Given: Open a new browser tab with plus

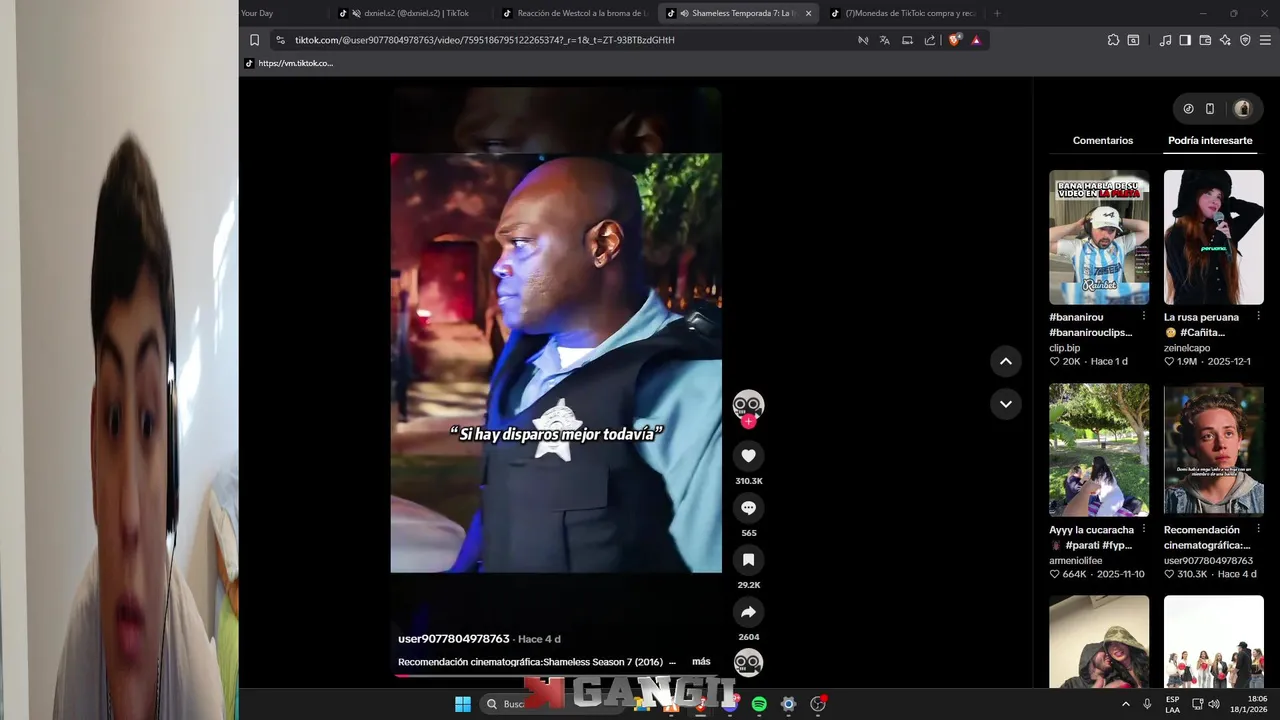Looking at the screenshot, I should [x=997, y=13].
